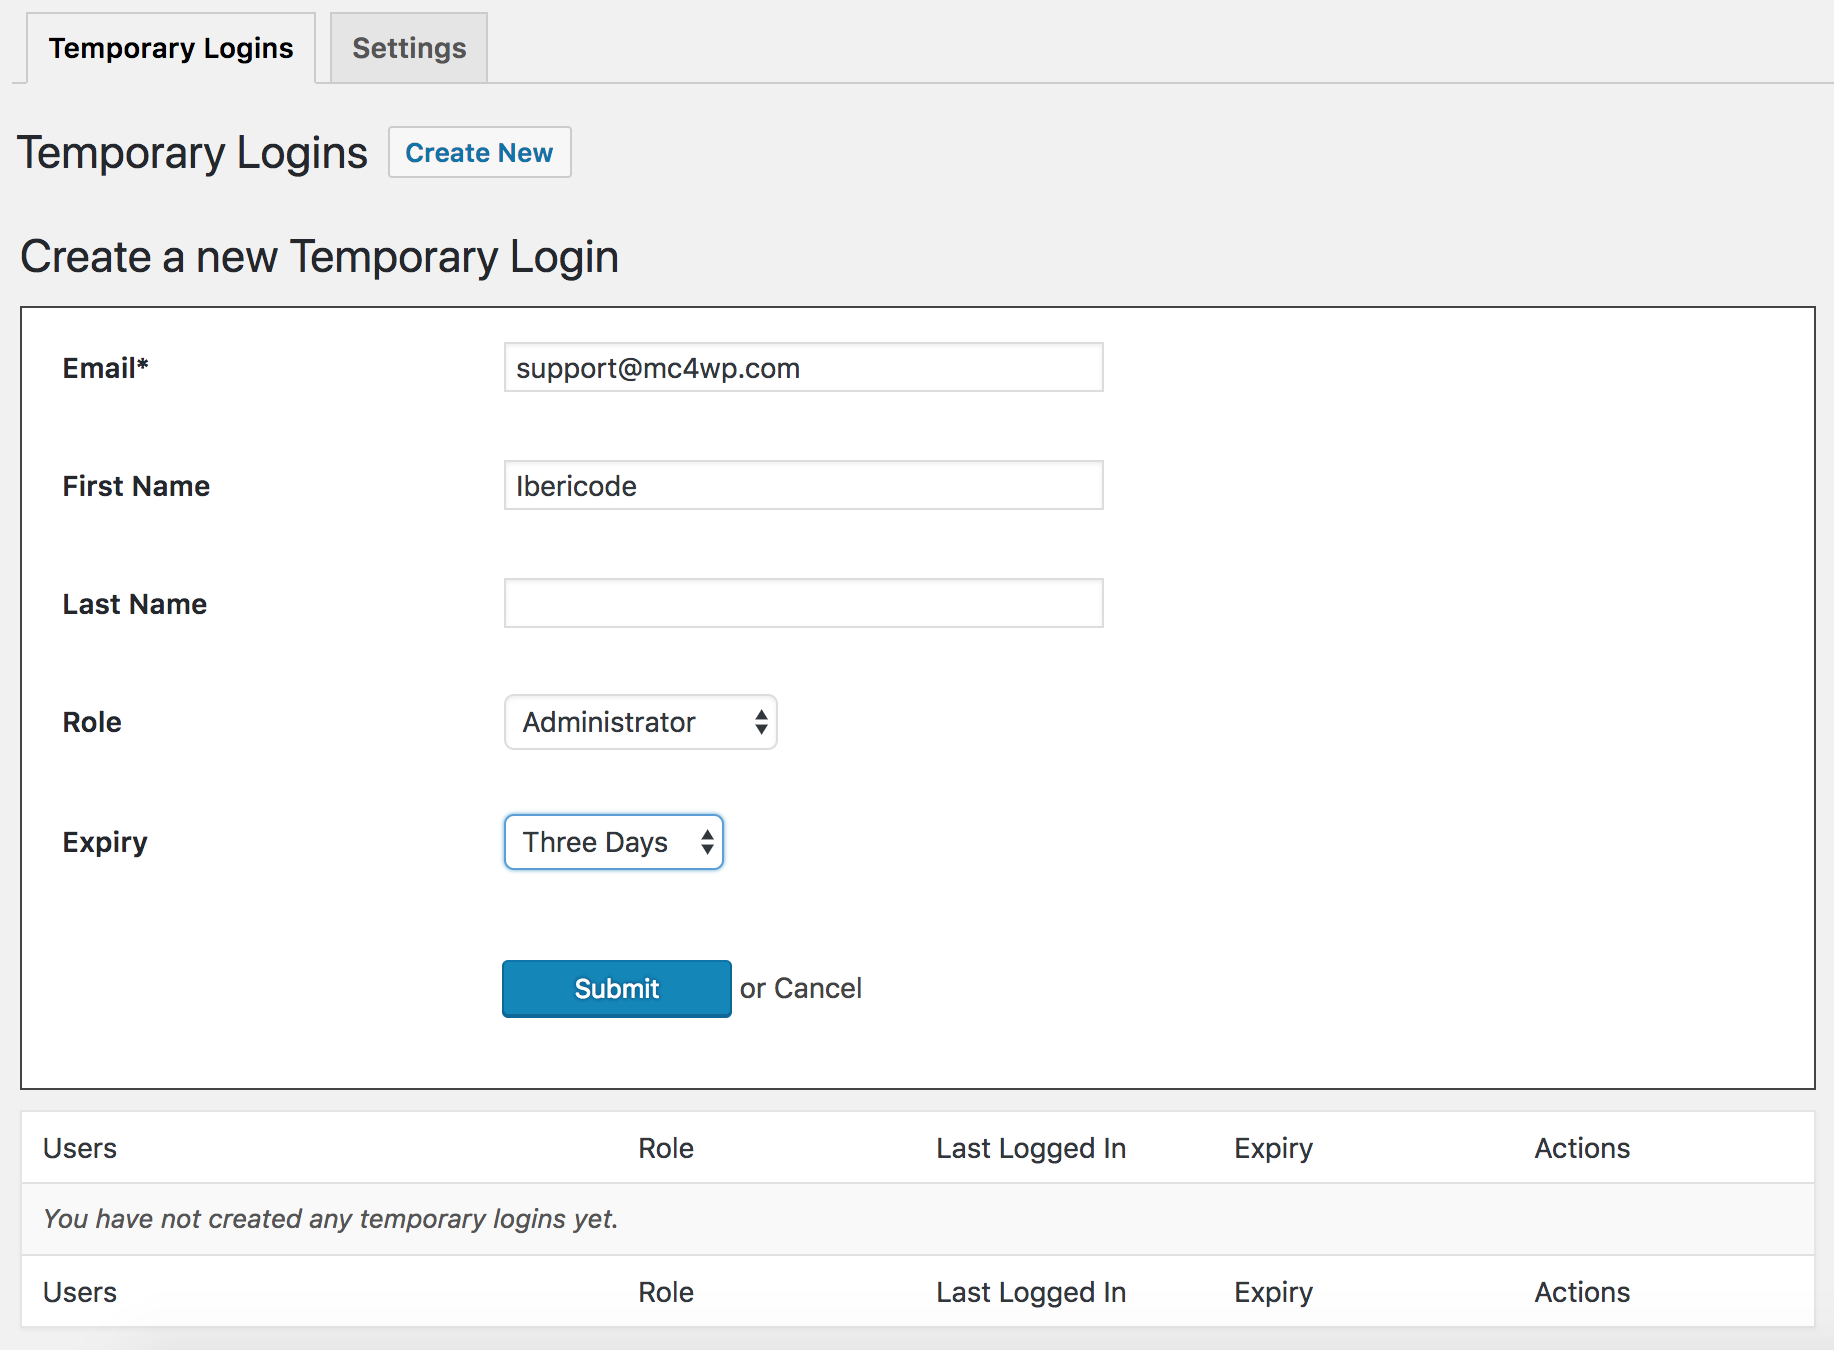Click the Users column header
Screen dimensions: 1834x1350
click(79, 1148)
